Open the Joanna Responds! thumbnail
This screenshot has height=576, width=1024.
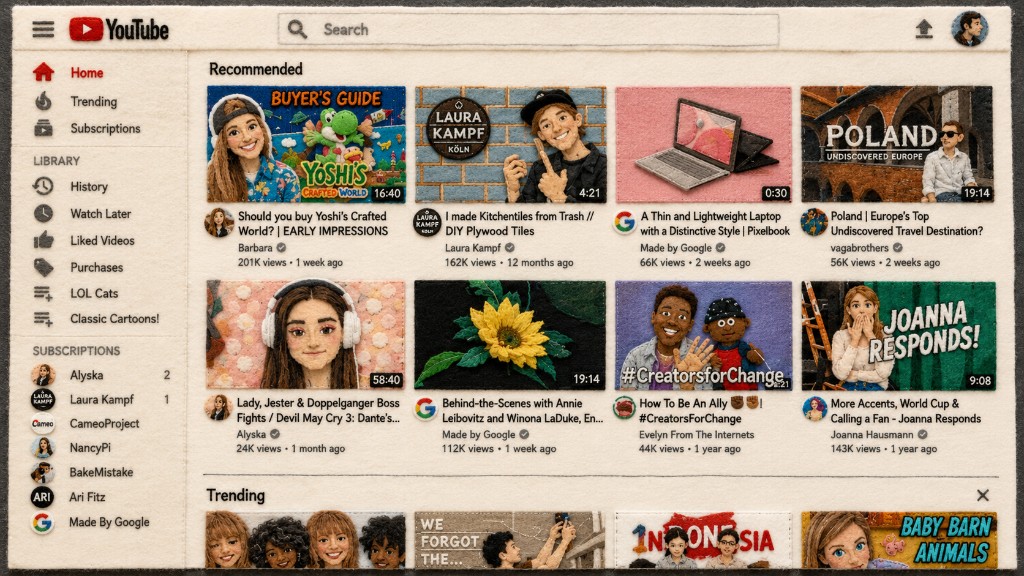point(899,335)
